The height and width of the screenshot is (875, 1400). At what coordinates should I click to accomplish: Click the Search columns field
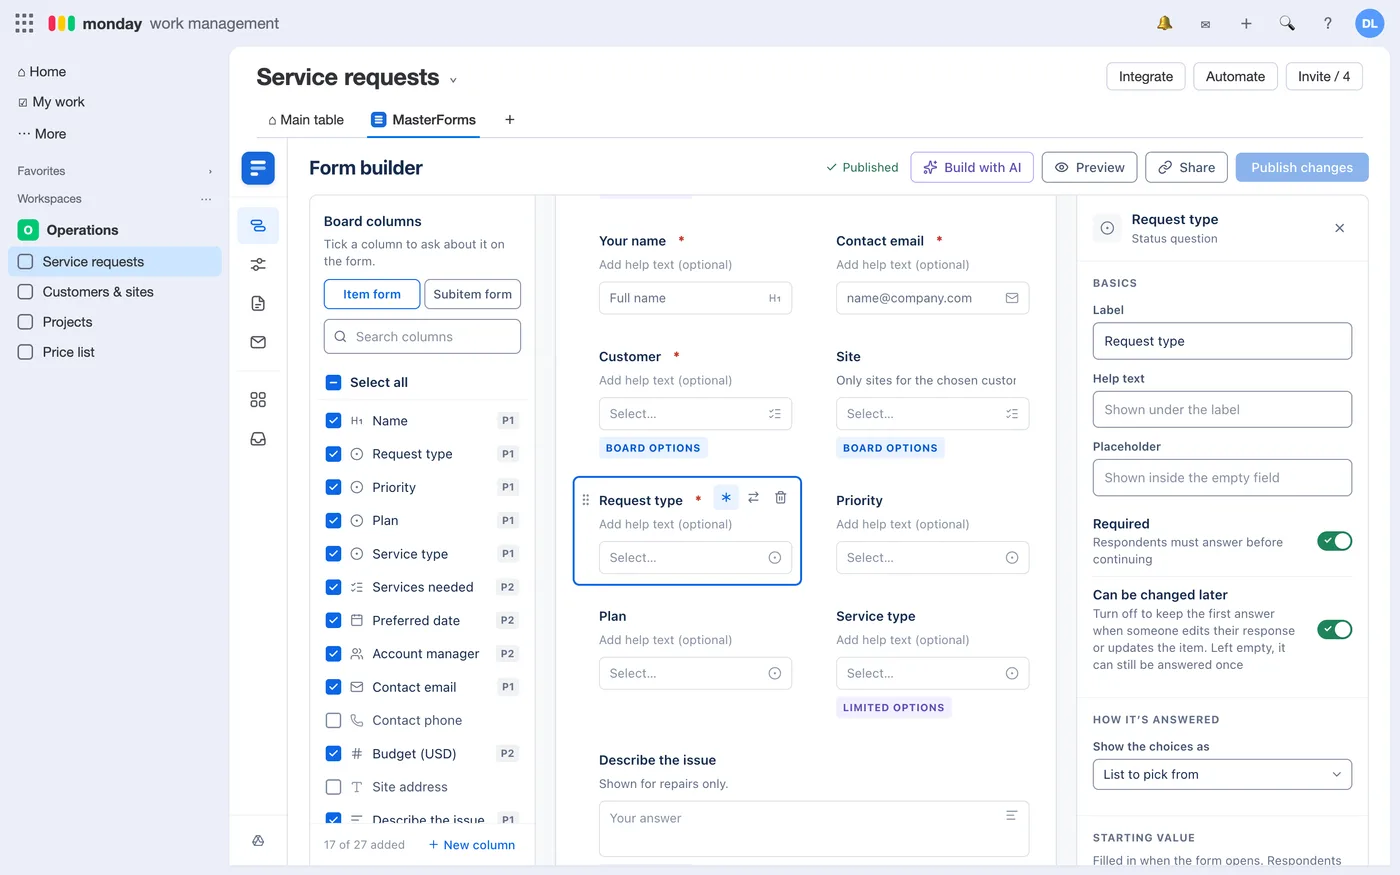tap(422, 337)
